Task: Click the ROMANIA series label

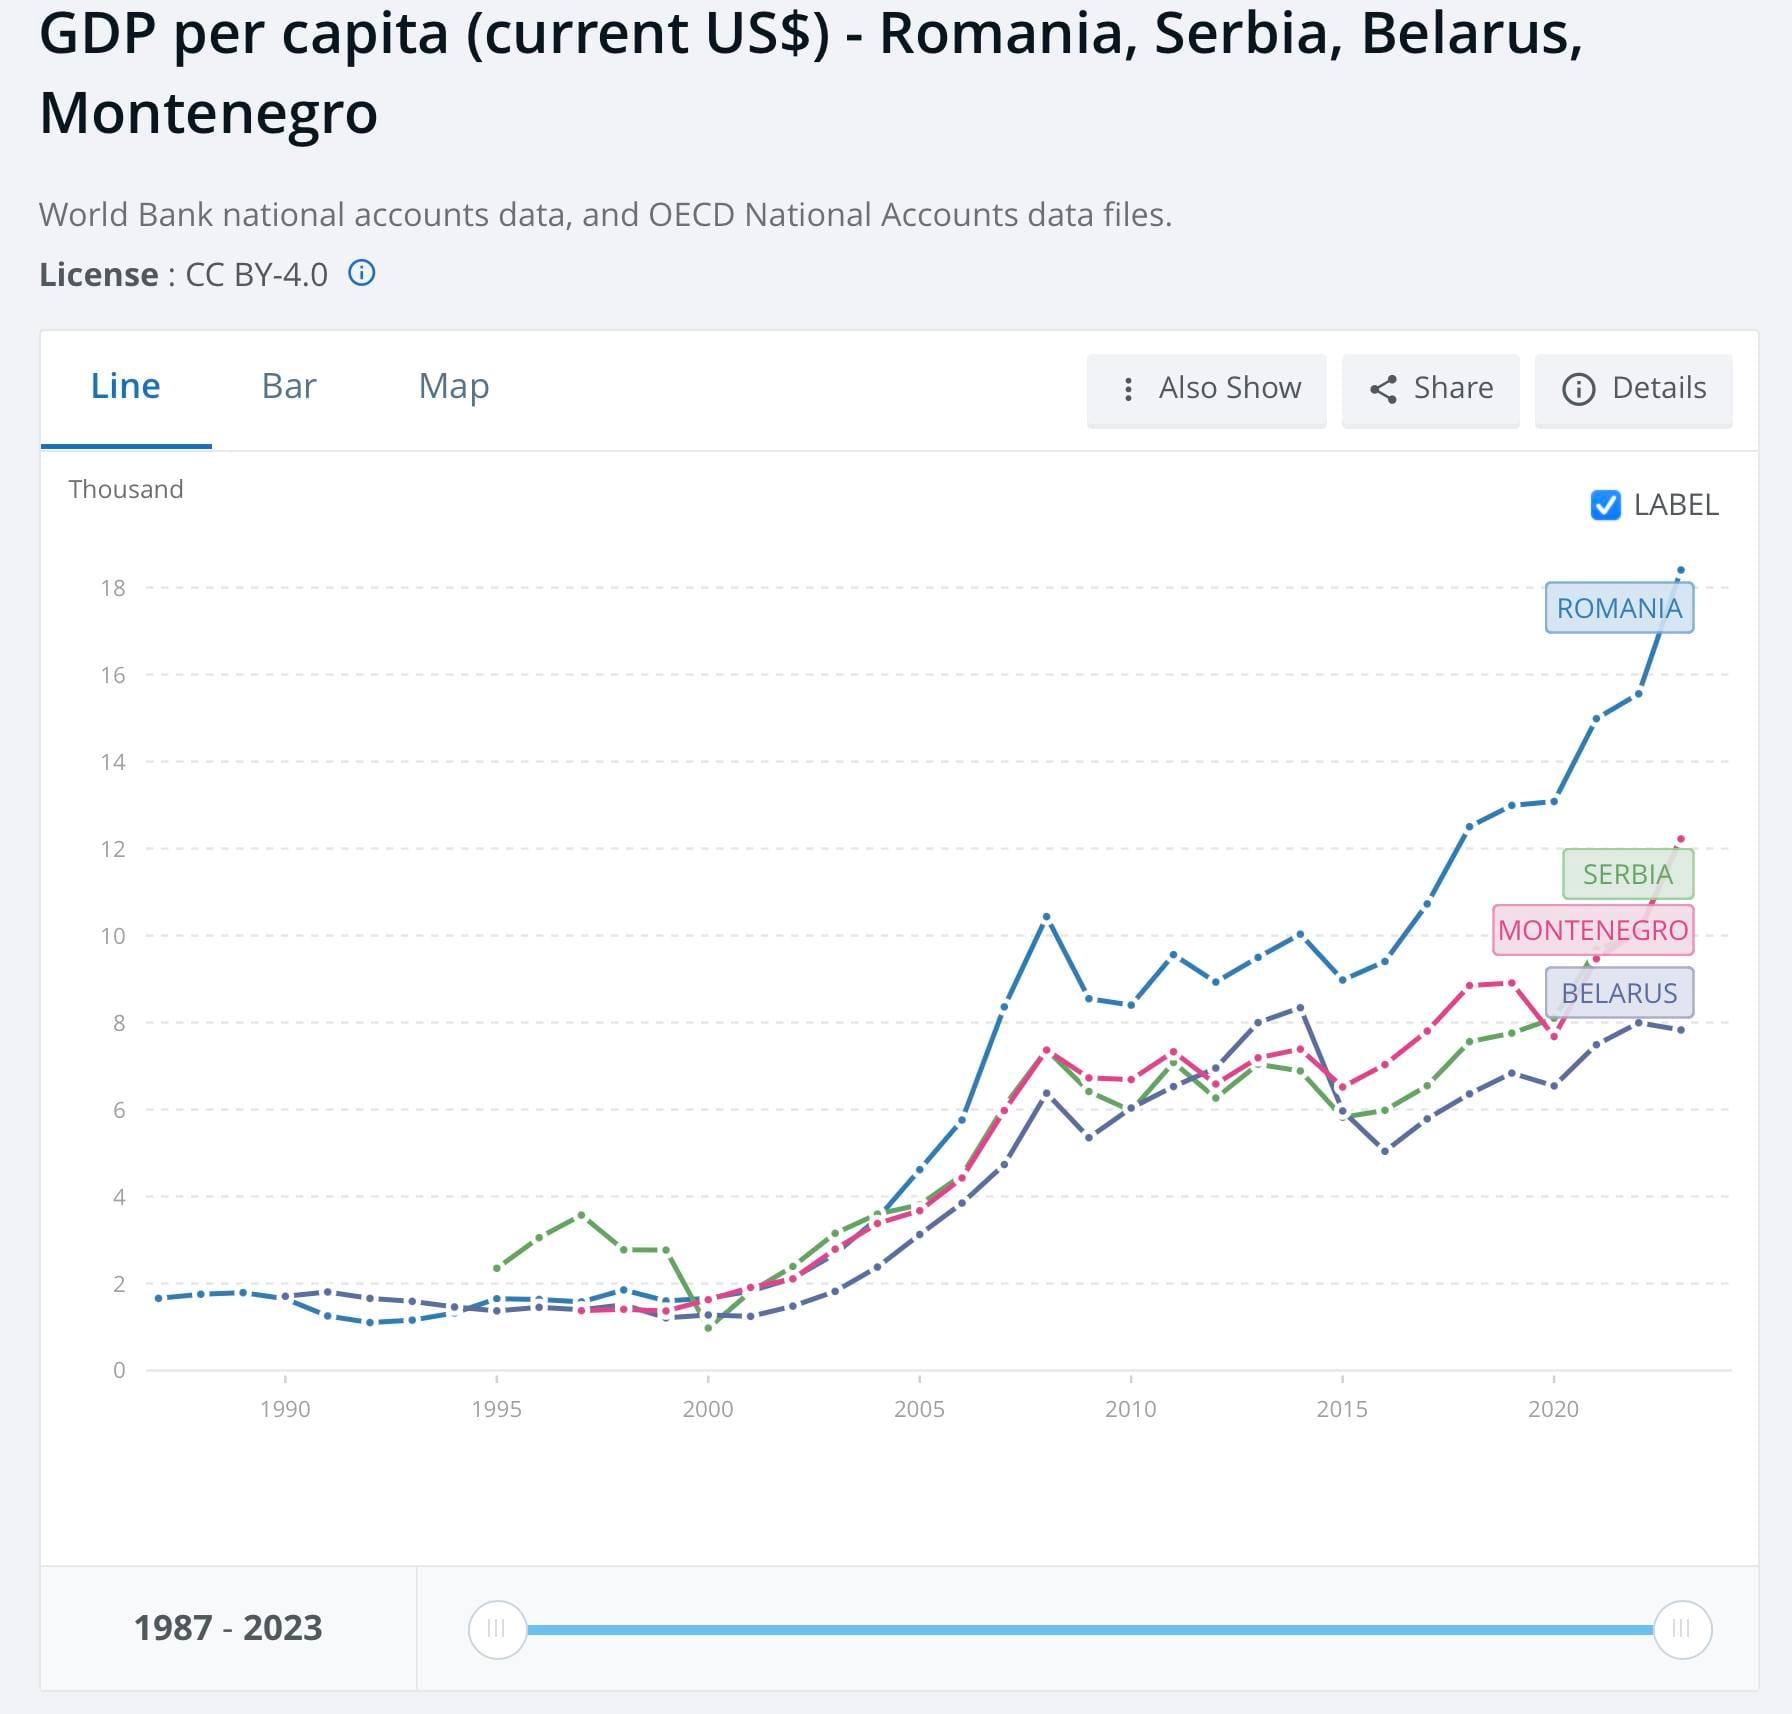Action: point(1619,608)
